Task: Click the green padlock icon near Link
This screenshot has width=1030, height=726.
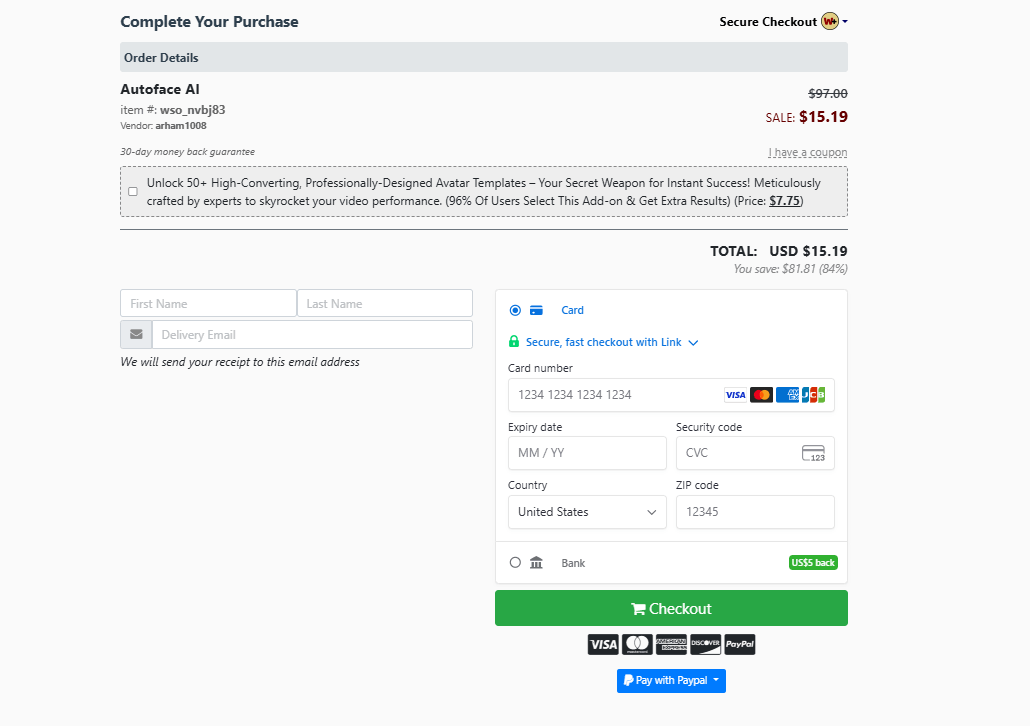Action: pos(514,342)
